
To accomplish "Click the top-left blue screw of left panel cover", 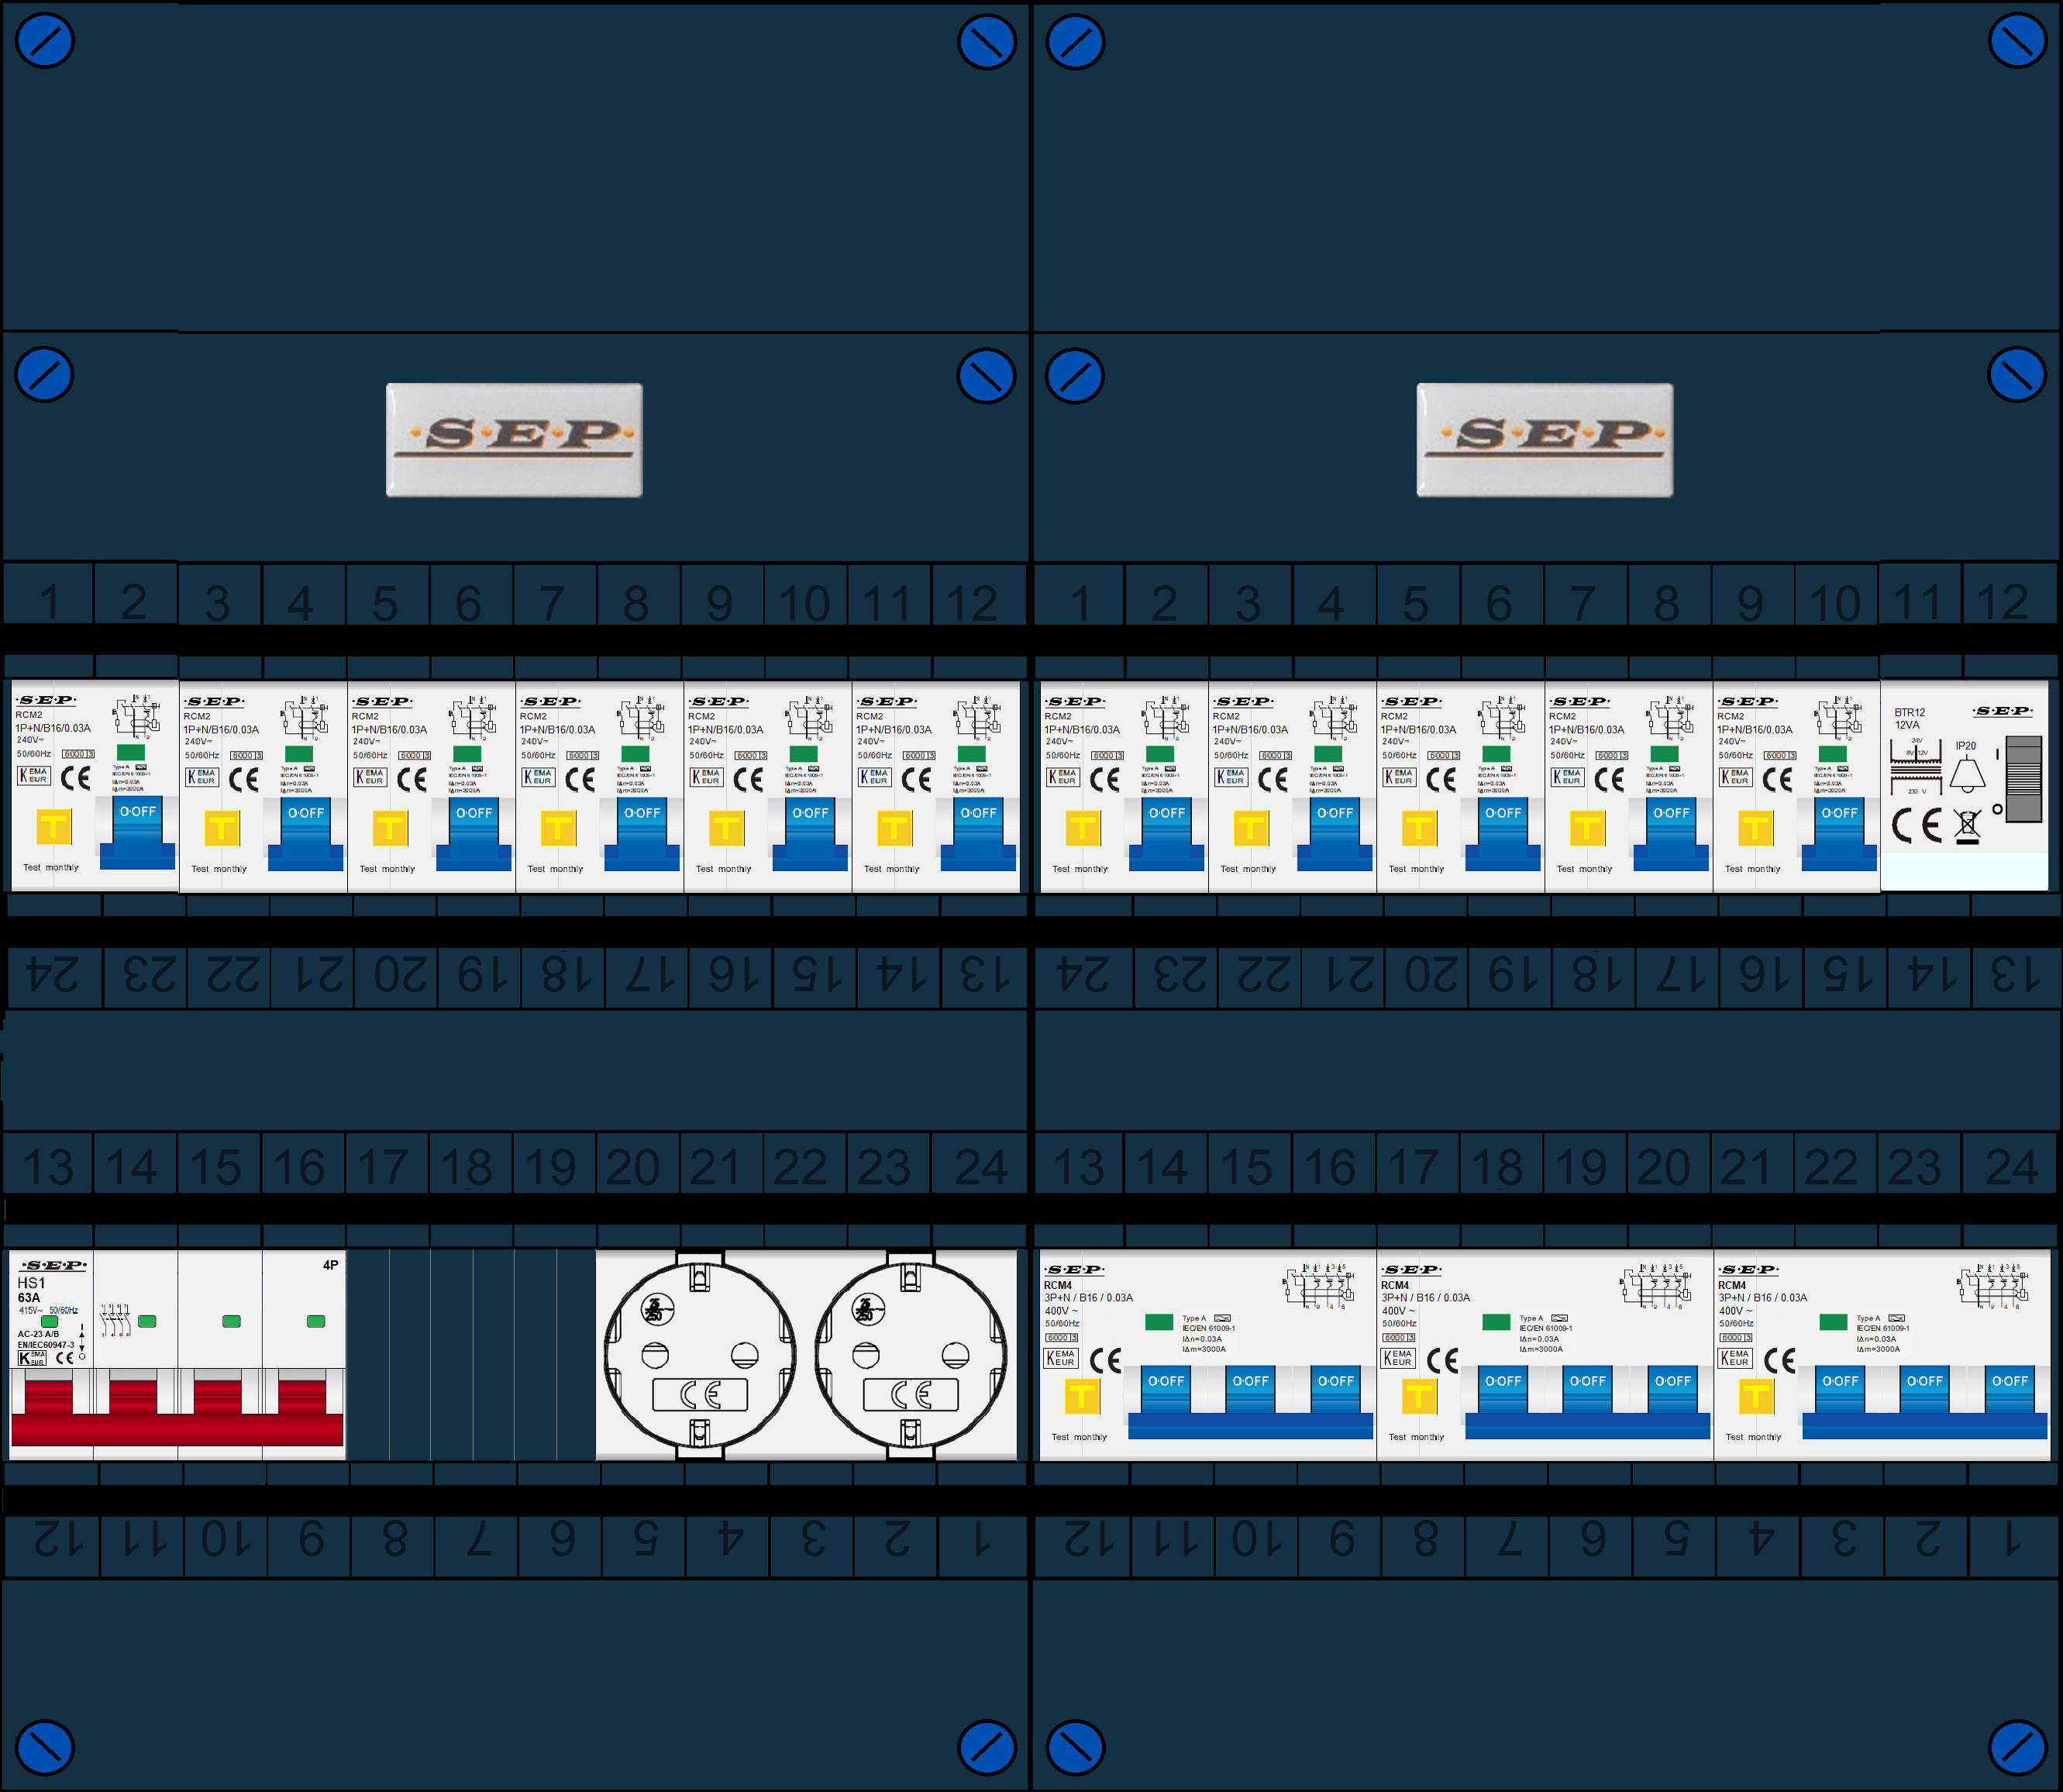I will point(45,41).
